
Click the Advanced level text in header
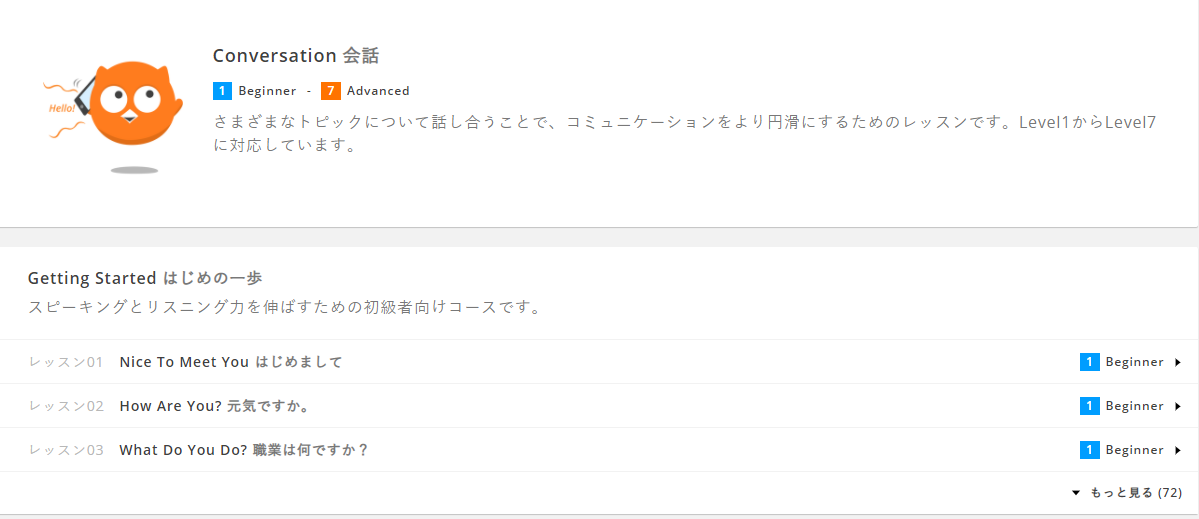tap(378, 91)
